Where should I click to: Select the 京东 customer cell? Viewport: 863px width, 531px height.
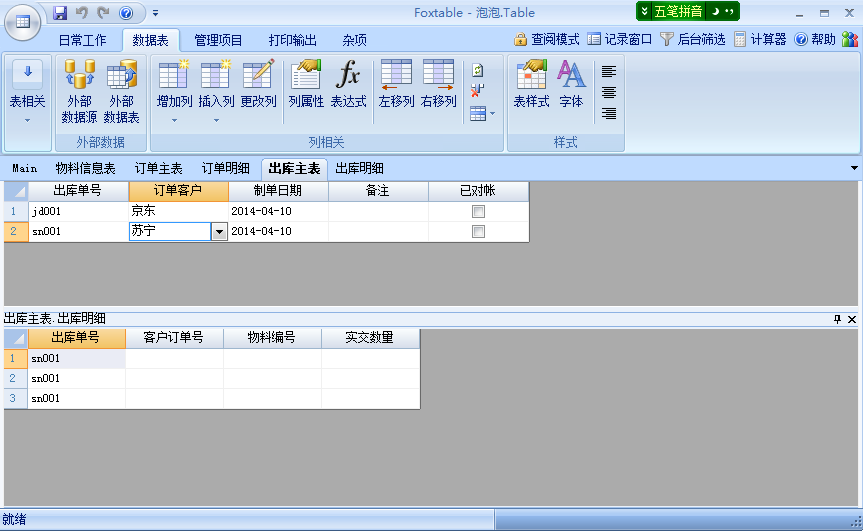[178, 211]
